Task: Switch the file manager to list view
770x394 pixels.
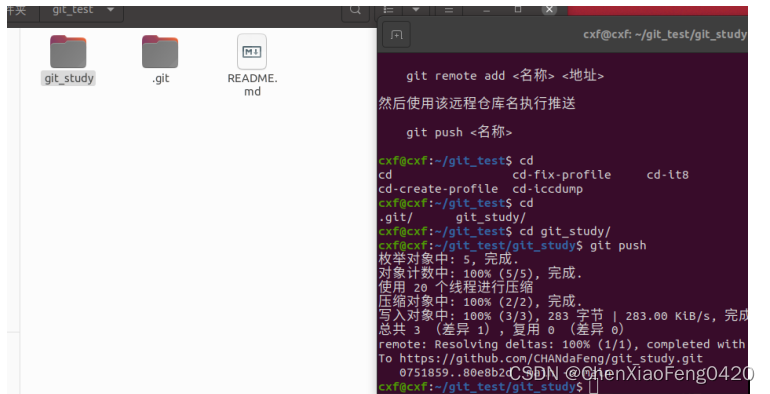Action: click(389, 11)
